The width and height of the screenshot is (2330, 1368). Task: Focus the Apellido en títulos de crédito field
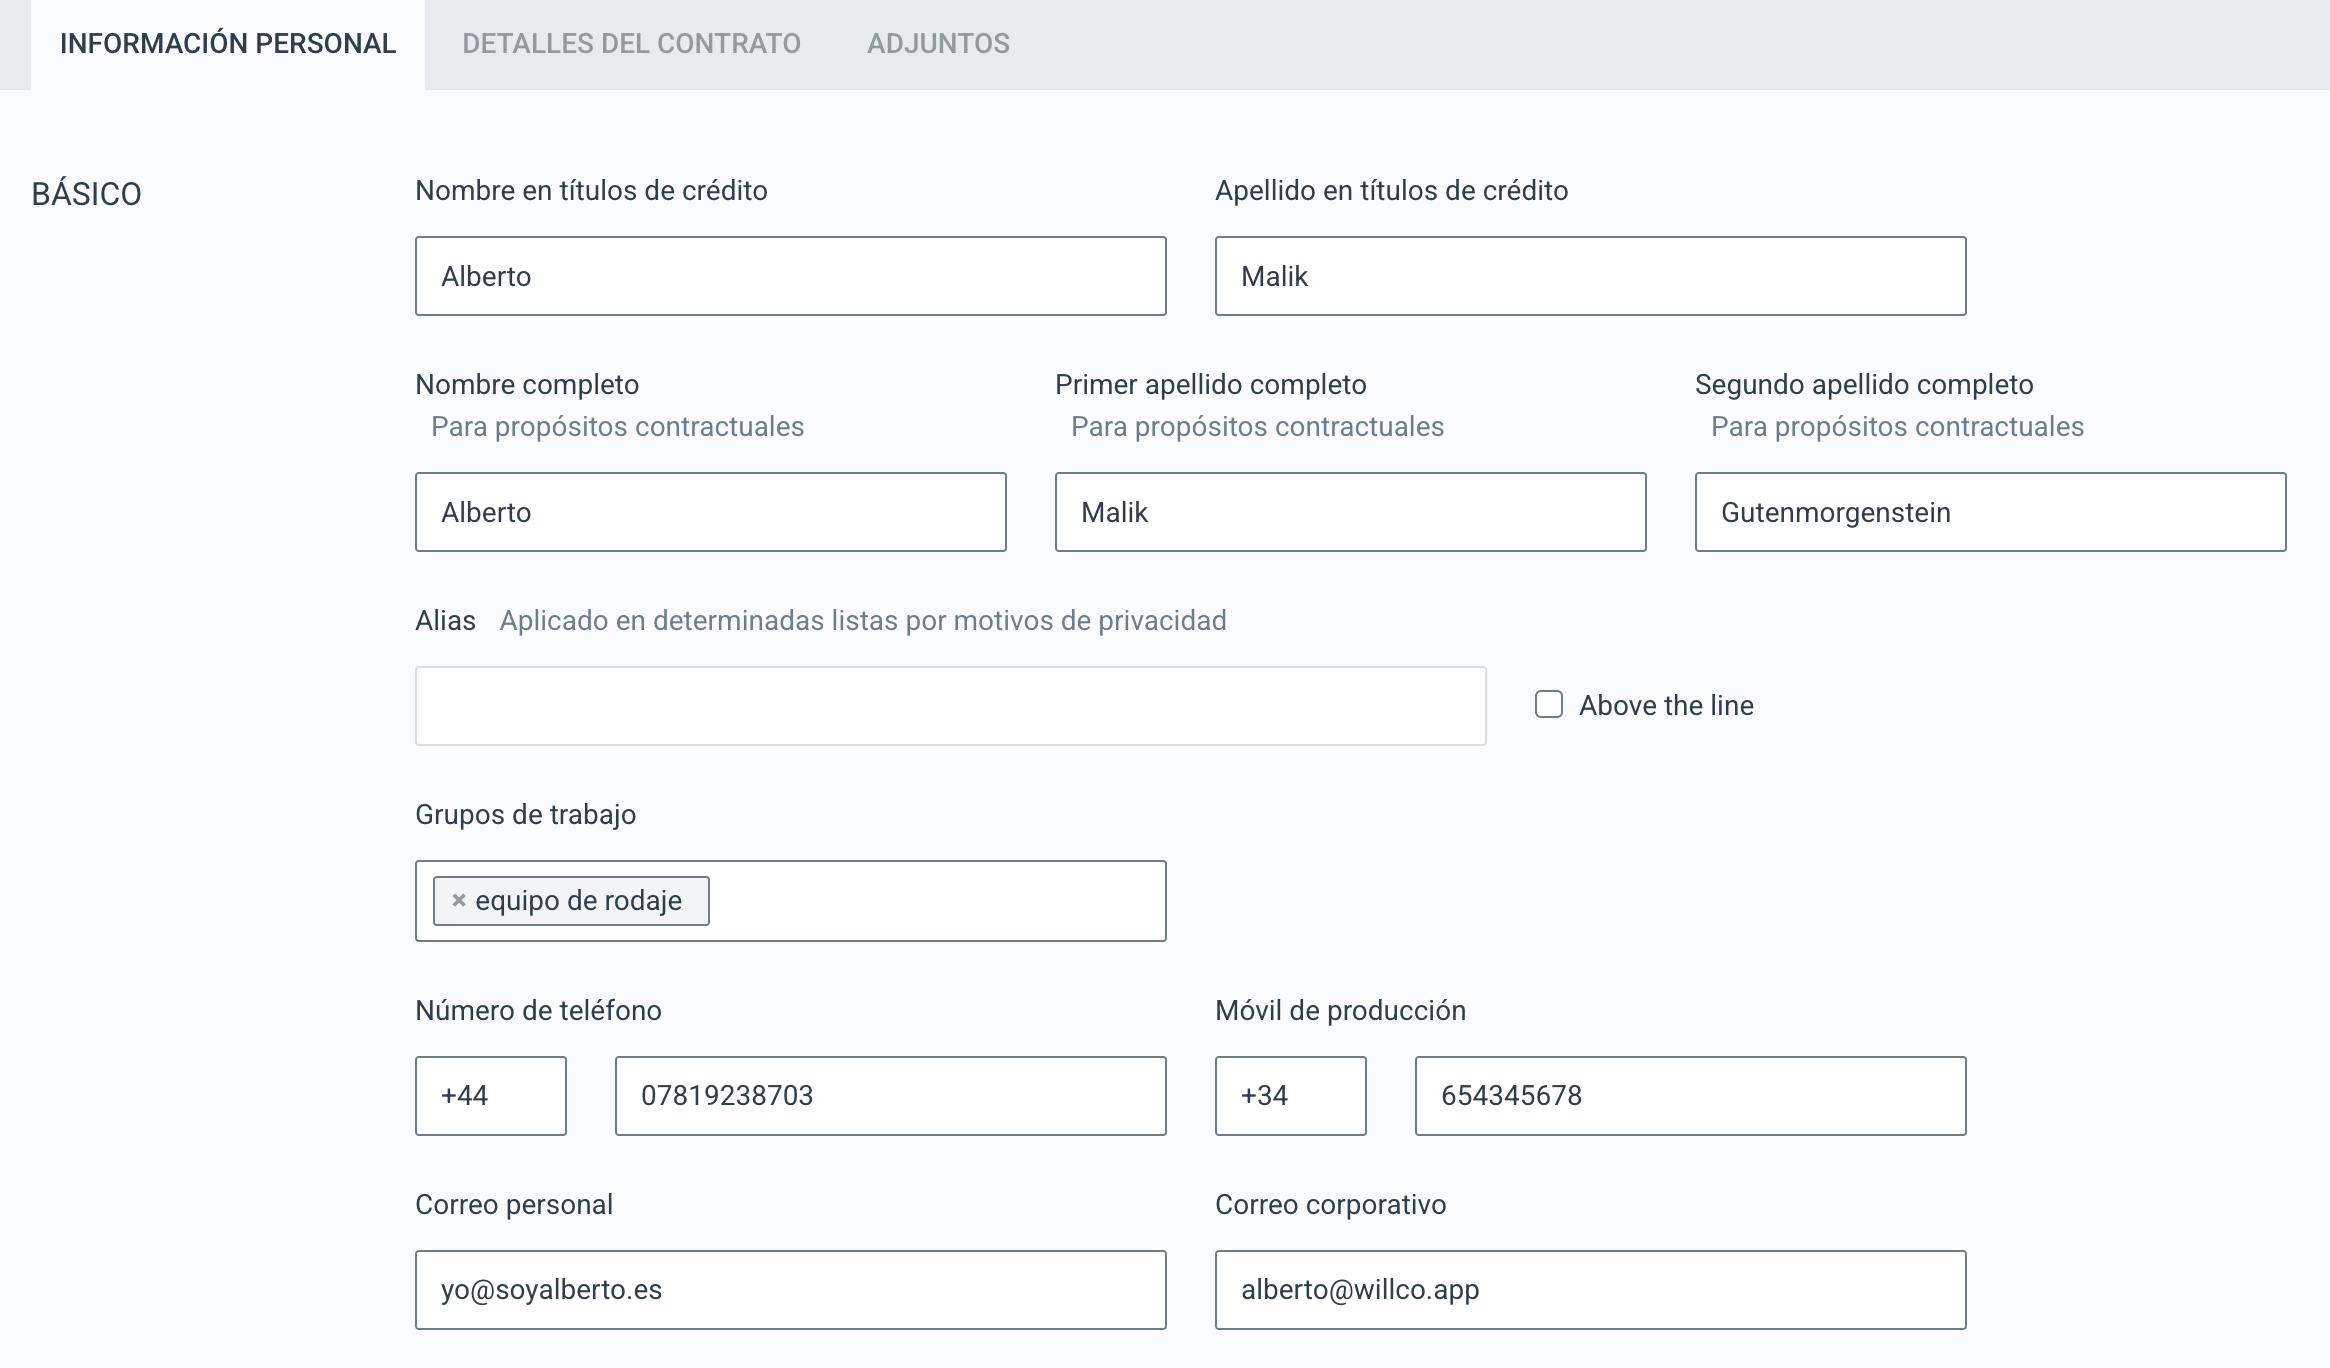[x=1590, y=276]
